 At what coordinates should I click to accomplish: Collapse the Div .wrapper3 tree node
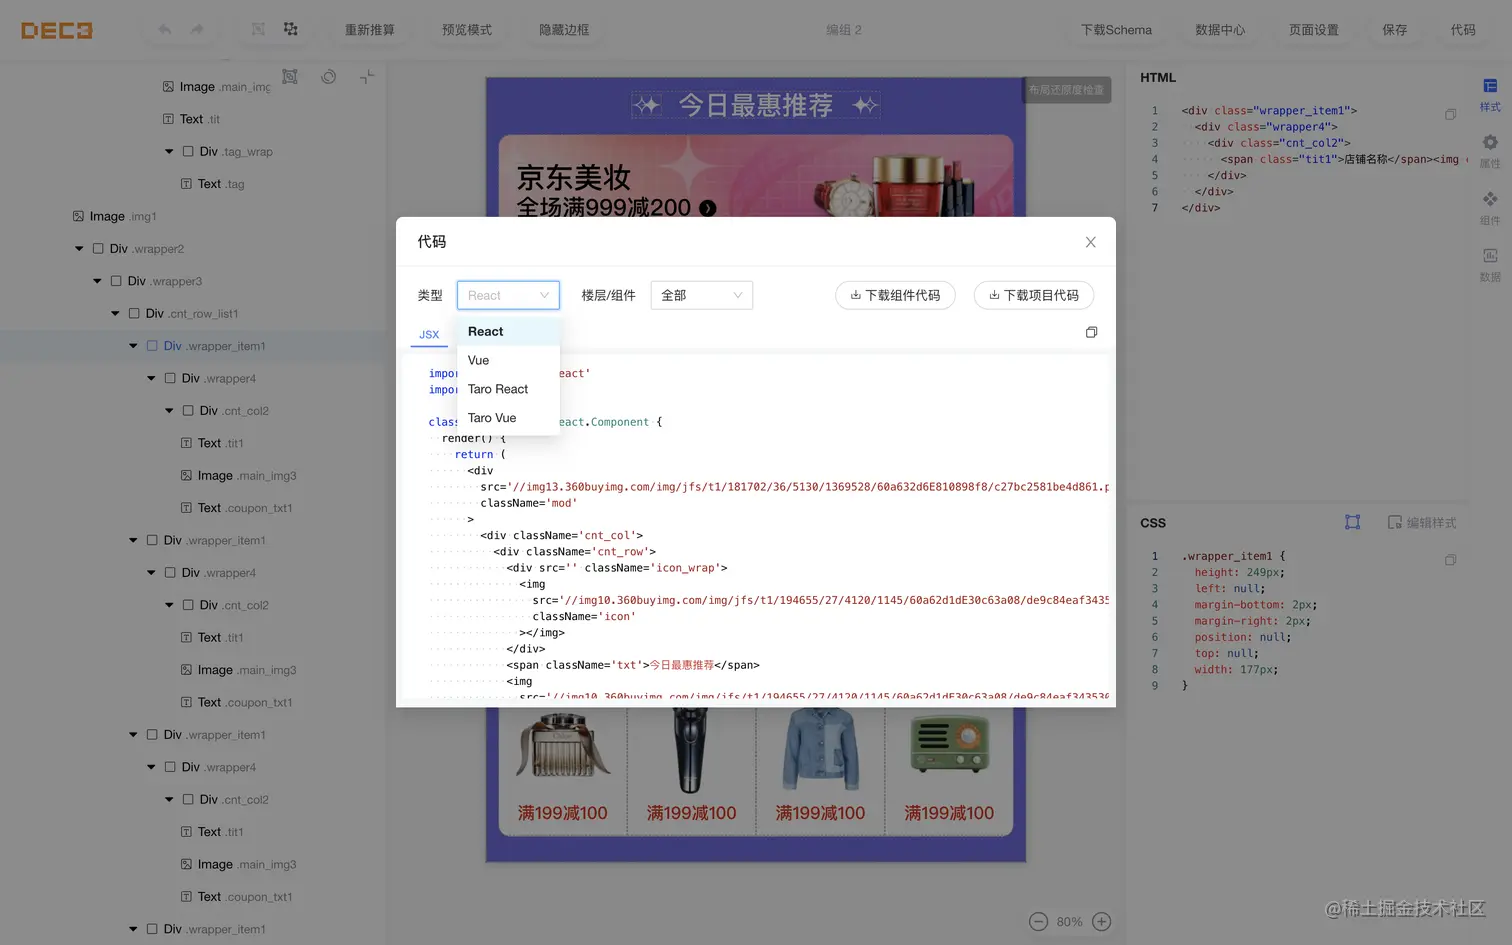click(97, 281)
